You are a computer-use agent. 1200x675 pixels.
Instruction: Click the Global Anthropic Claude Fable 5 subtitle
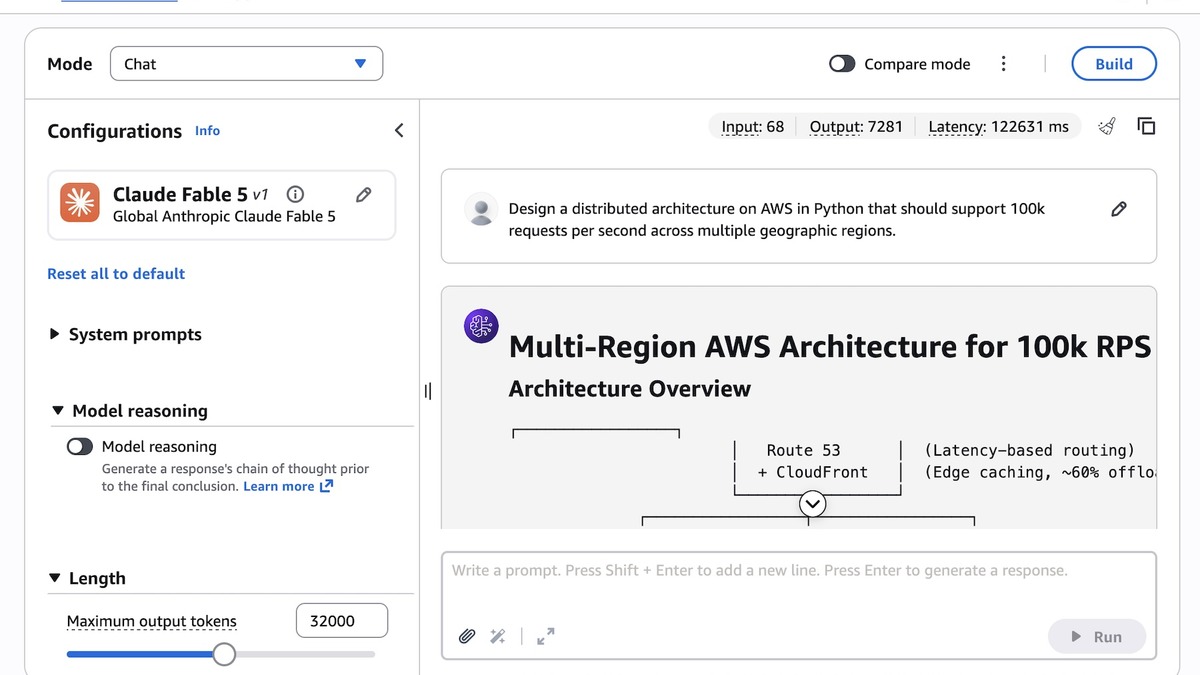pos(224,216)
